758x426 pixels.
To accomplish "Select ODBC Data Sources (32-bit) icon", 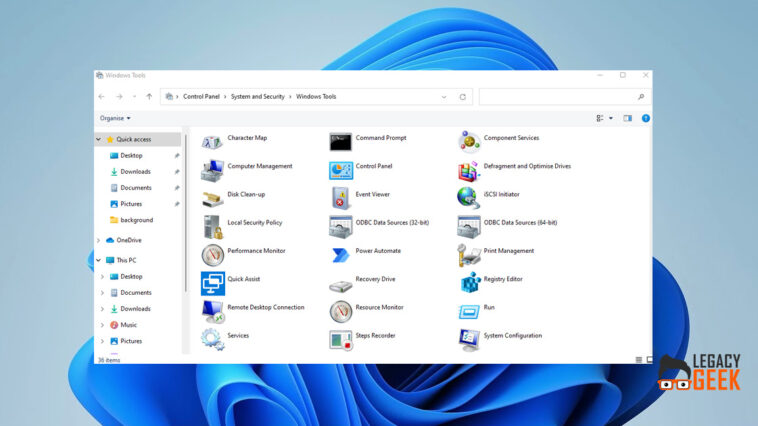I will click(340, 227).
